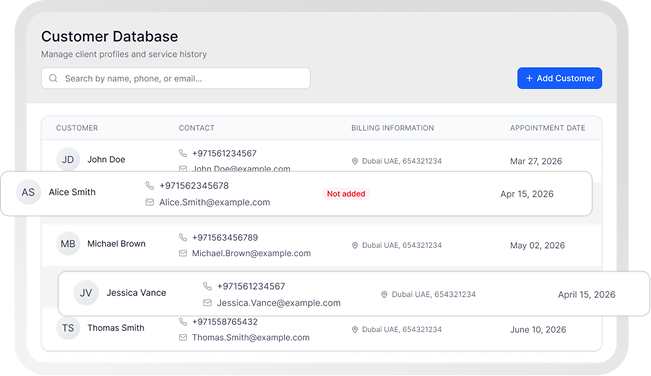Click Thomas Smith's billing address text
The height and width of the screenshot is (376, 651).
[x=402, y=330]
